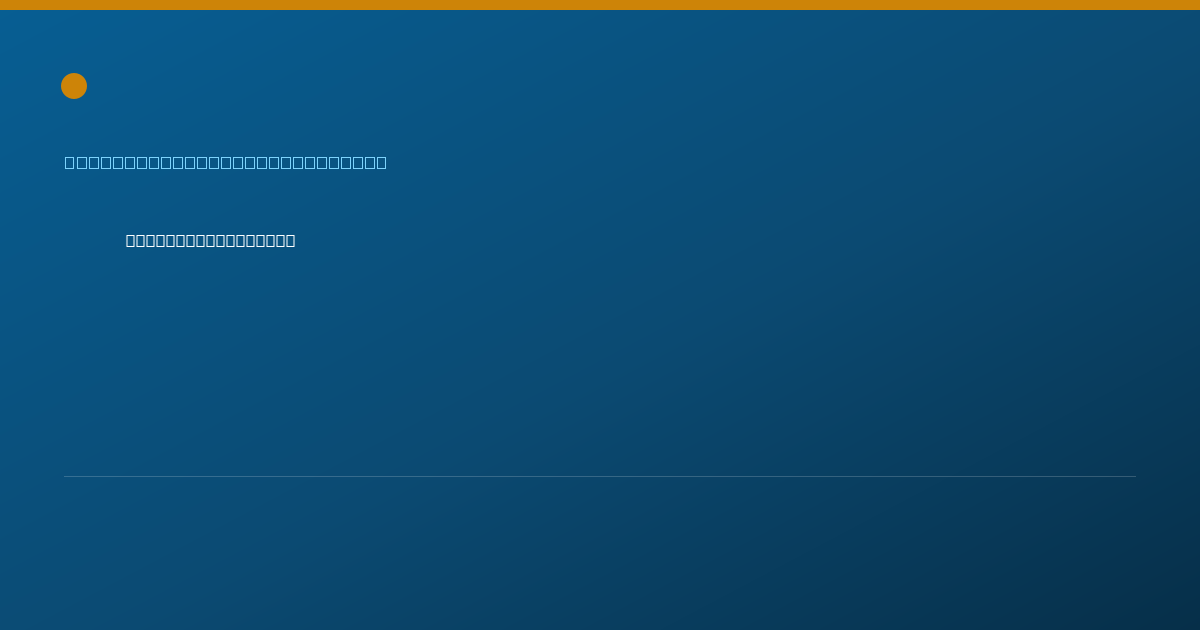Click empty space right of orange circle
1200x630 pixels.
click(x=600, y=86)
